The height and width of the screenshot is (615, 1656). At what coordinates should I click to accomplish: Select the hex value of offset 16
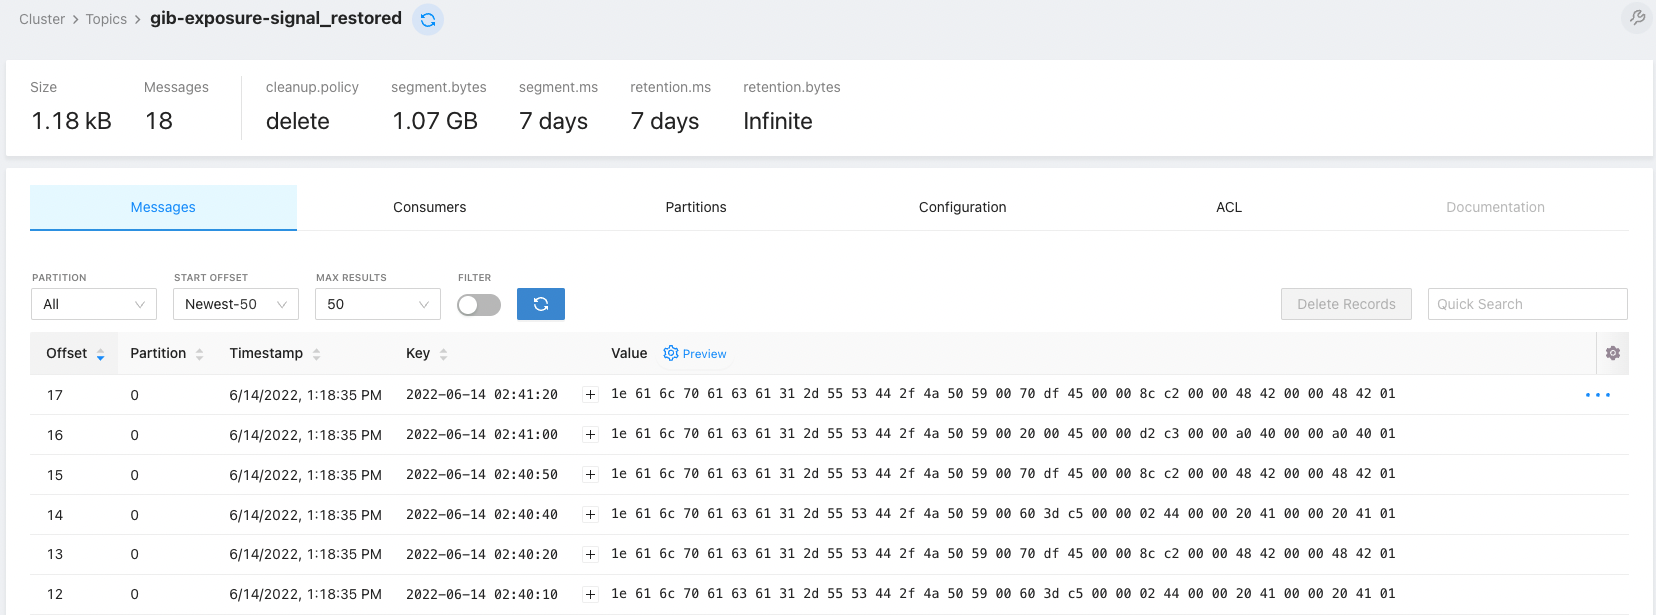tap(1003, 434)
